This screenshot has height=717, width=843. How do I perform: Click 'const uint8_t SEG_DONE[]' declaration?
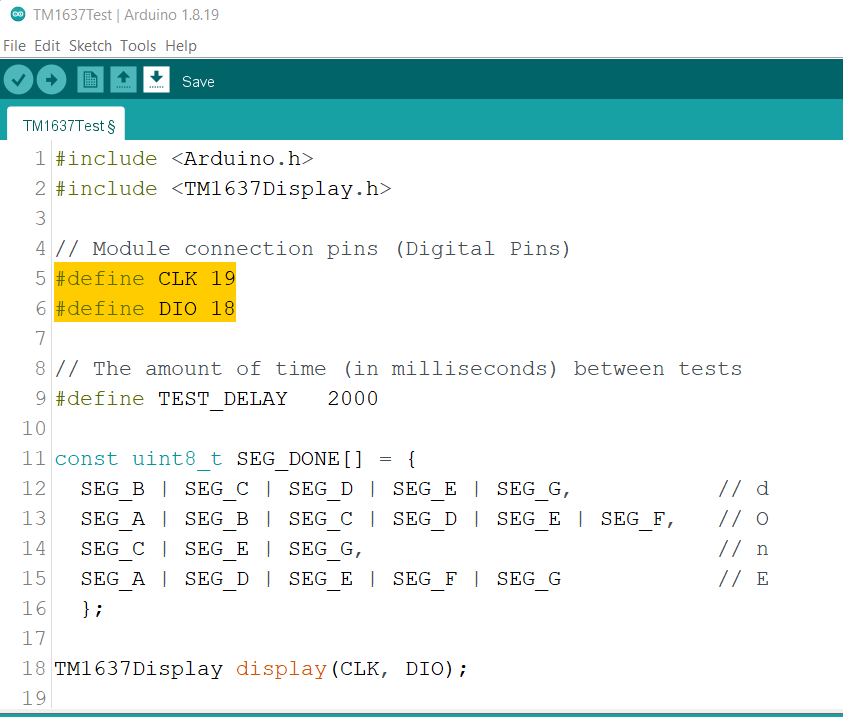click(209, 459)
